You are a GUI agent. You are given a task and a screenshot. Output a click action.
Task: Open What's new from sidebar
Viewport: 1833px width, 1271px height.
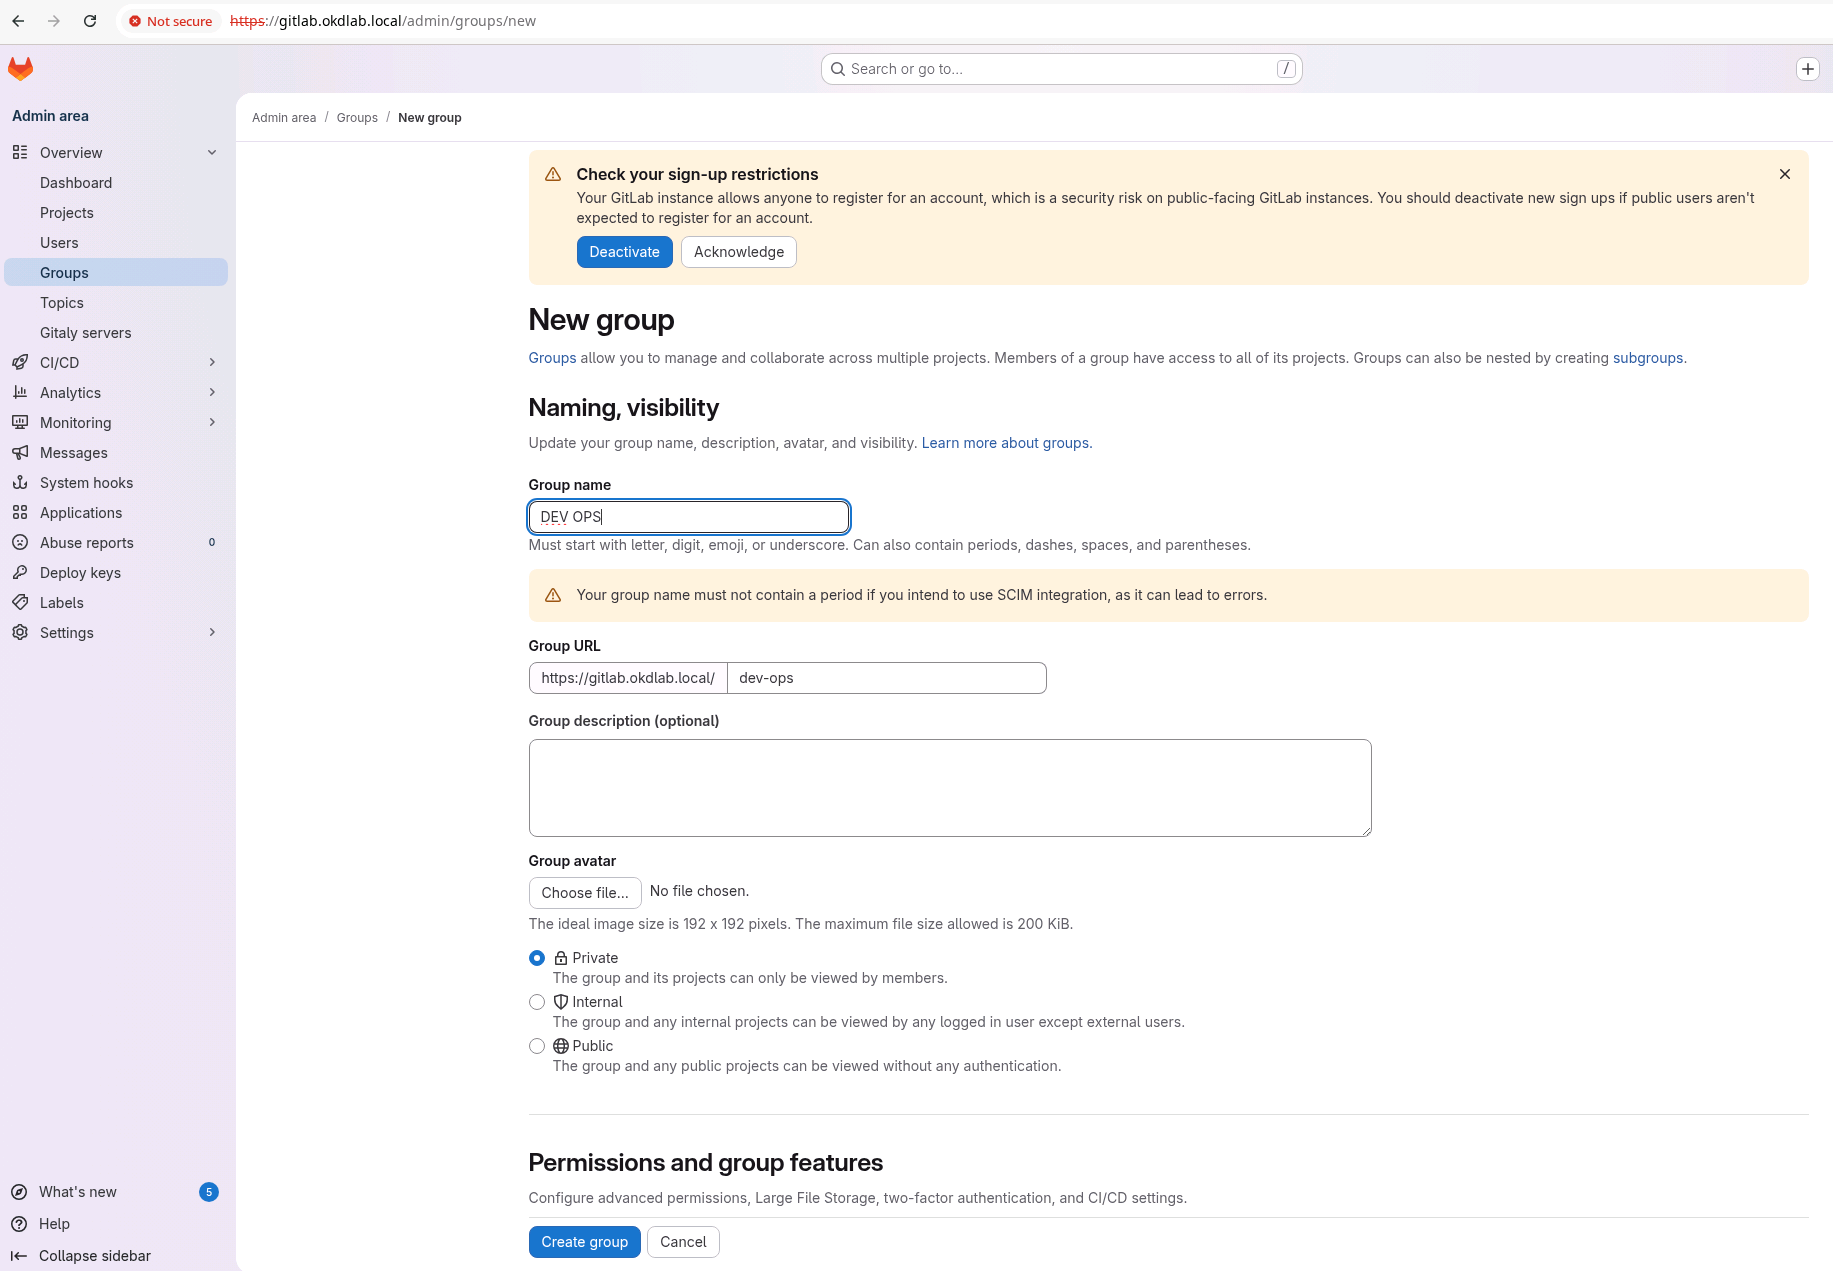[x=78, y=1192]
